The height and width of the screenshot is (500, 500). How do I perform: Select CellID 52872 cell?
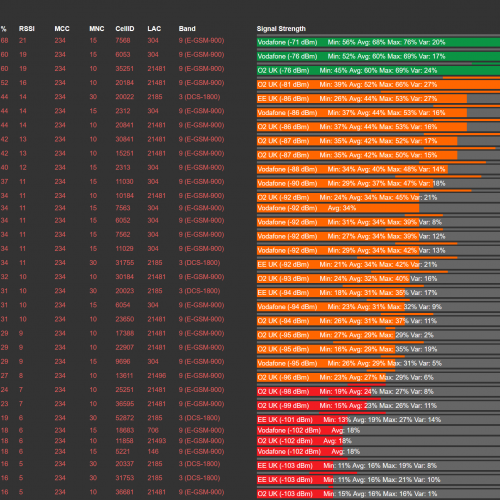[125, 418]
